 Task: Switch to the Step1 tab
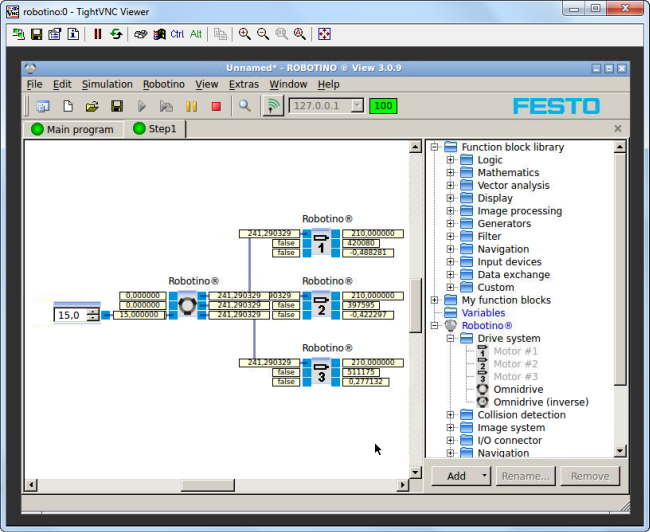(x=156, y=129)
